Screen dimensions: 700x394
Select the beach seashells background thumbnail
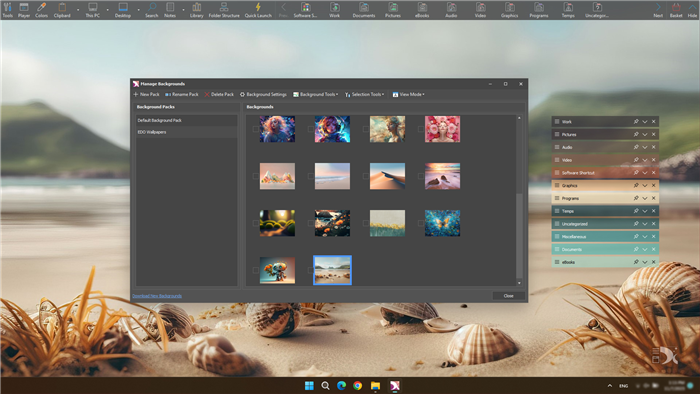[333, 270]
